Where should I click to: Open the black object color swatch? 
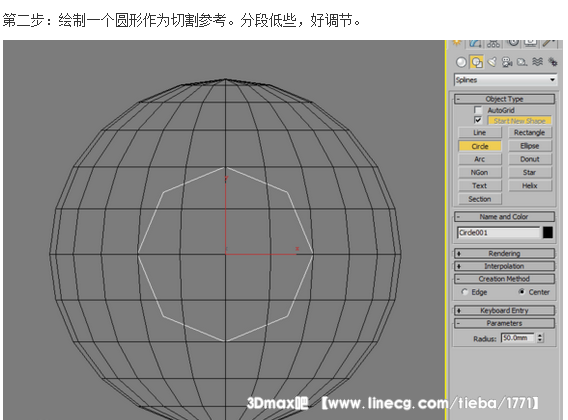click(548, 233)
